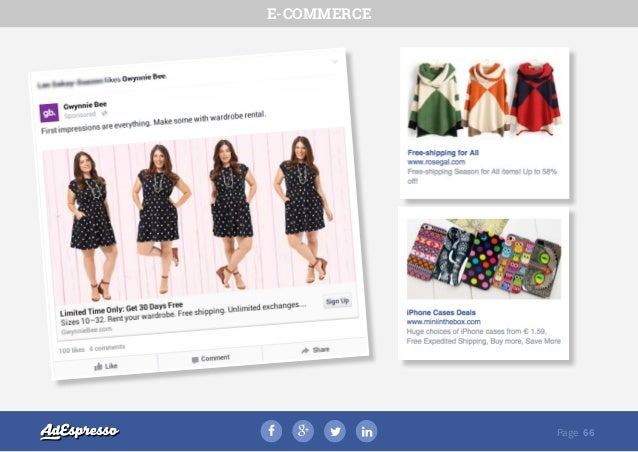Image resolution: width=638 pixels, height=452 pixels.
Task: Share the Gwynnie Bee post
Action: coord(315,350)
